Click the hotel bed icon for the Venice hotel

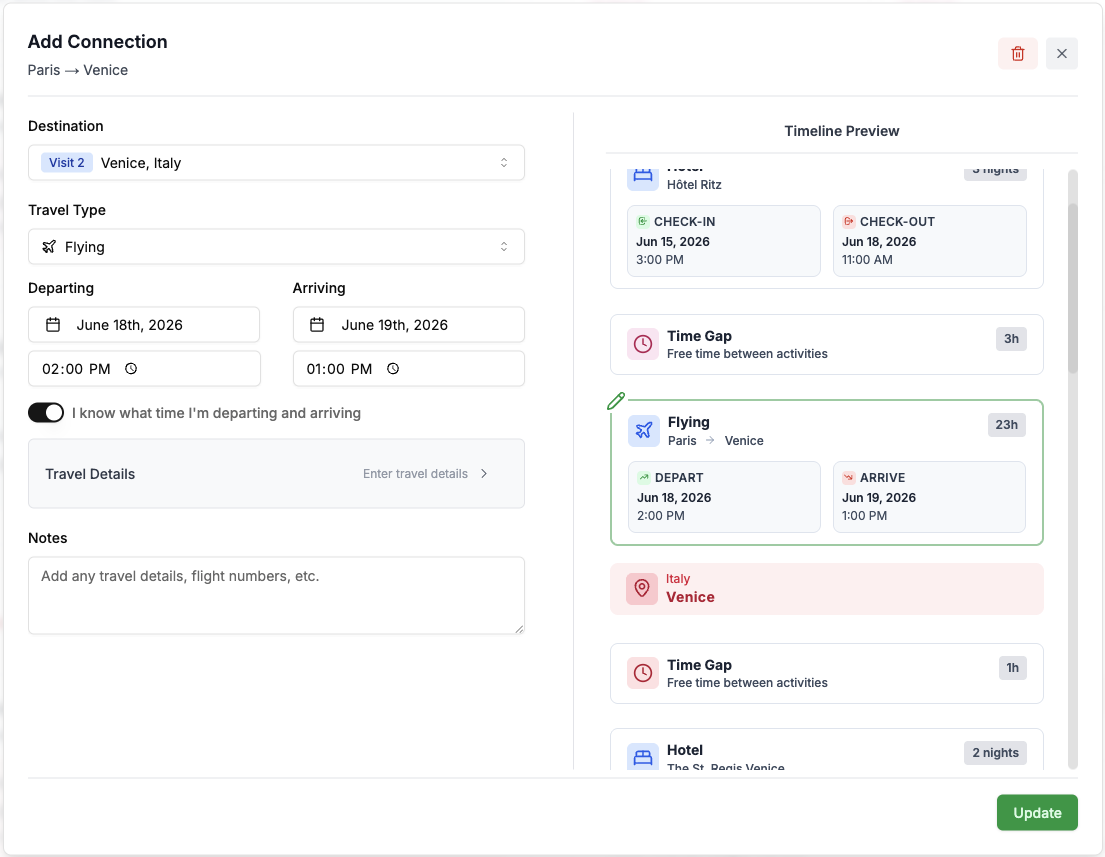pos(643,756)
